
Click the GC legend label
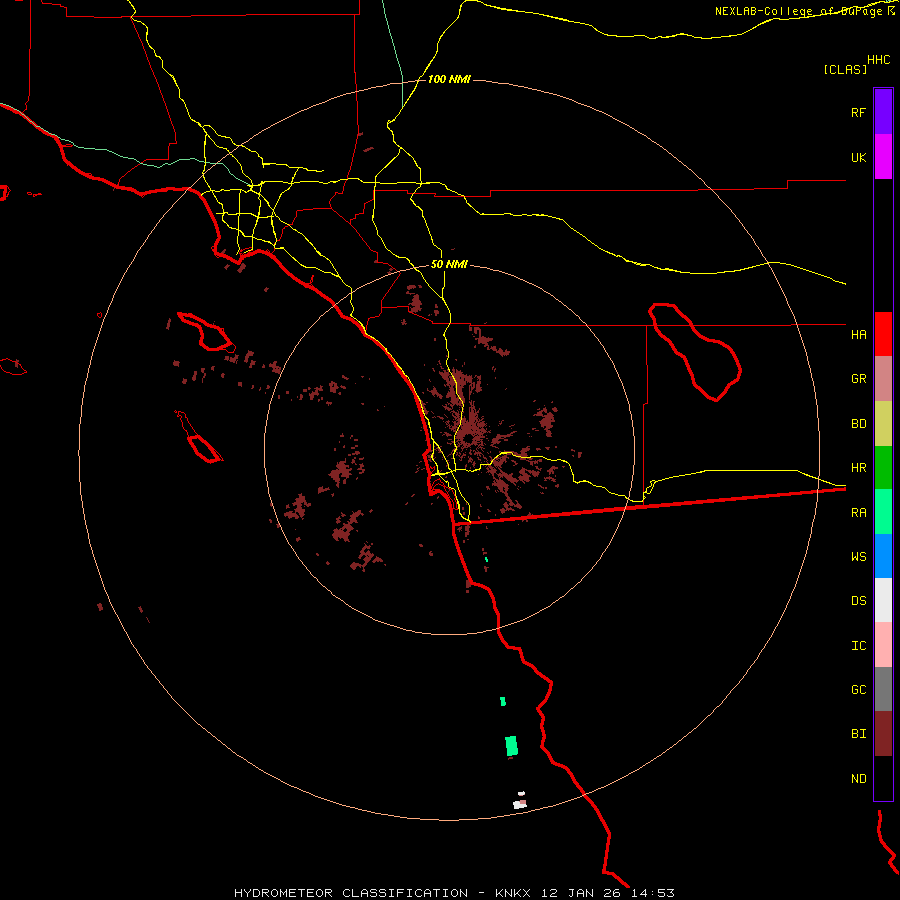click(x=859, y=689)
